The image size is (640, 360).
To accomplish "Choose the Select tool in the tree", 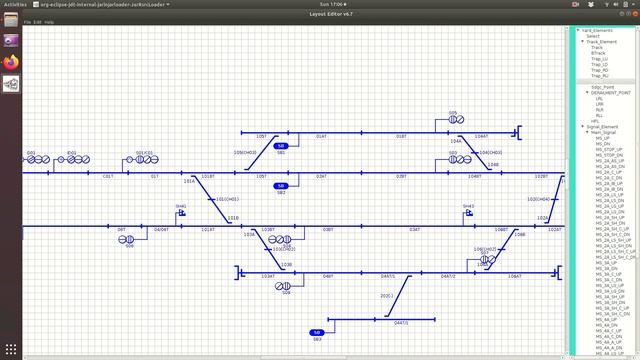I will 593,36.
